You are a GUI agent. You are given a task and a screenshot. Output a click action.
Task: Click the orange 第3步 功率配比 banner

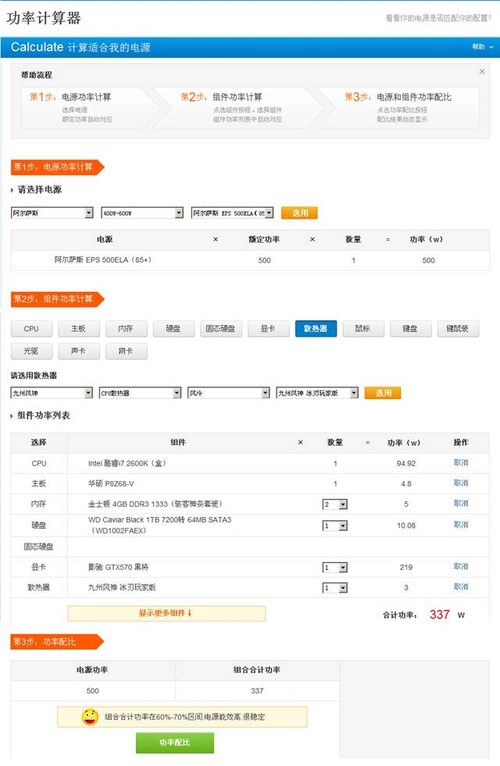pyautogui.click(x=57, y=642)
